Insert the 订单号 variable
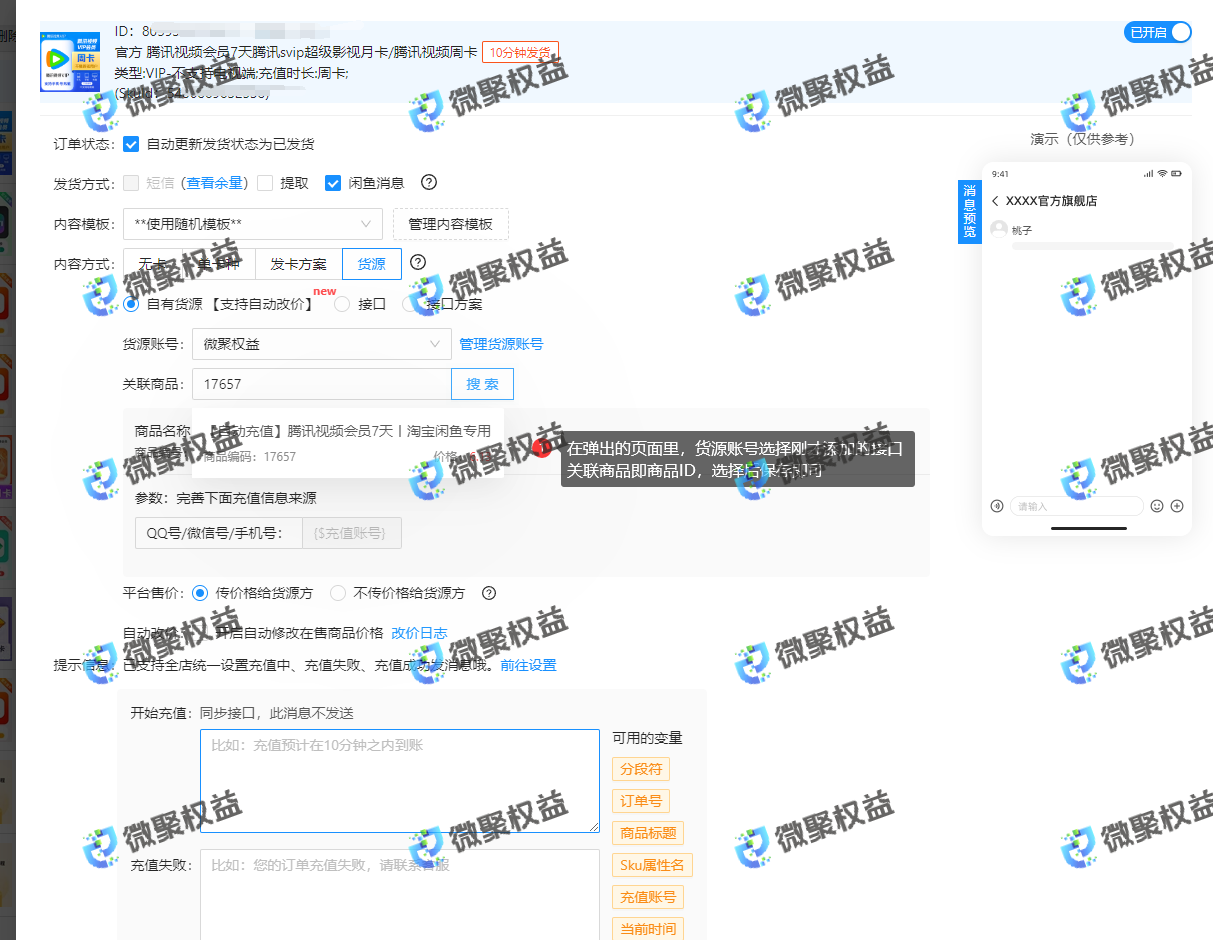This screenshot has height=940, width=1213. point(641,801)
